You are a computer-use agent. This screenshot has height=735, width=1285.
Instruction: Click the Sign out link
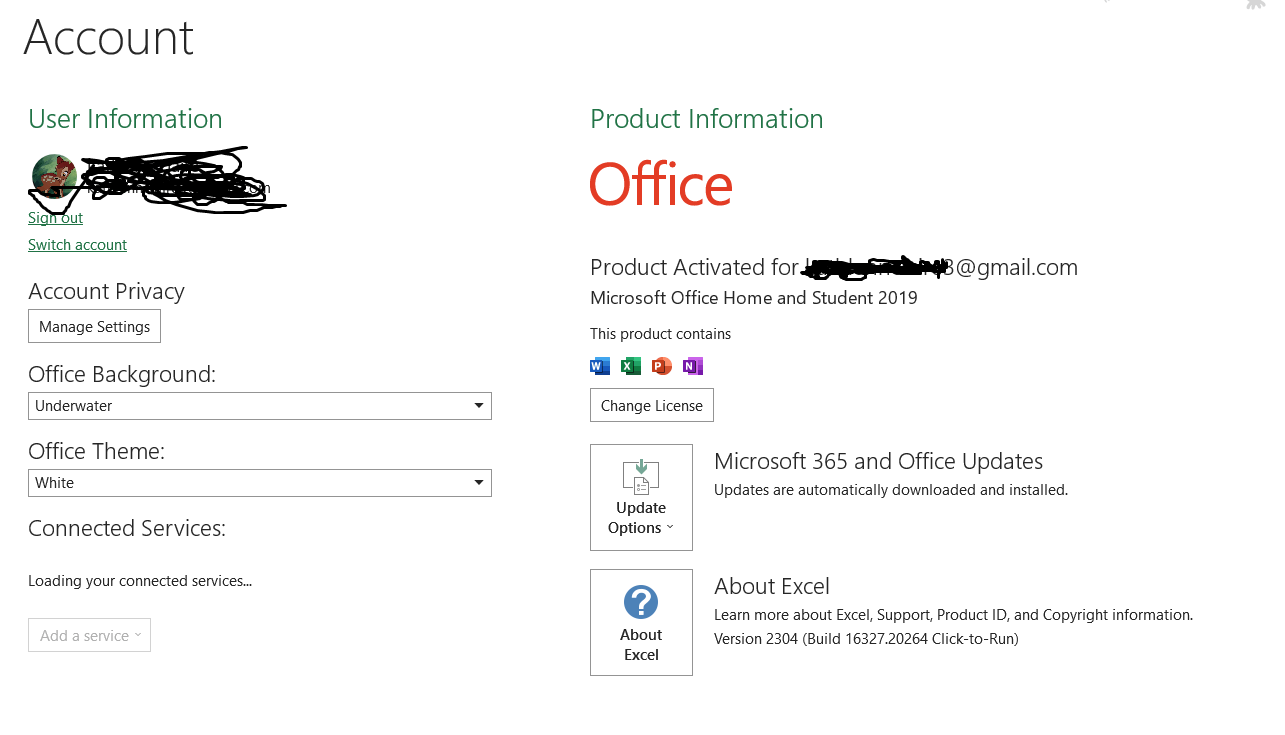55,217
